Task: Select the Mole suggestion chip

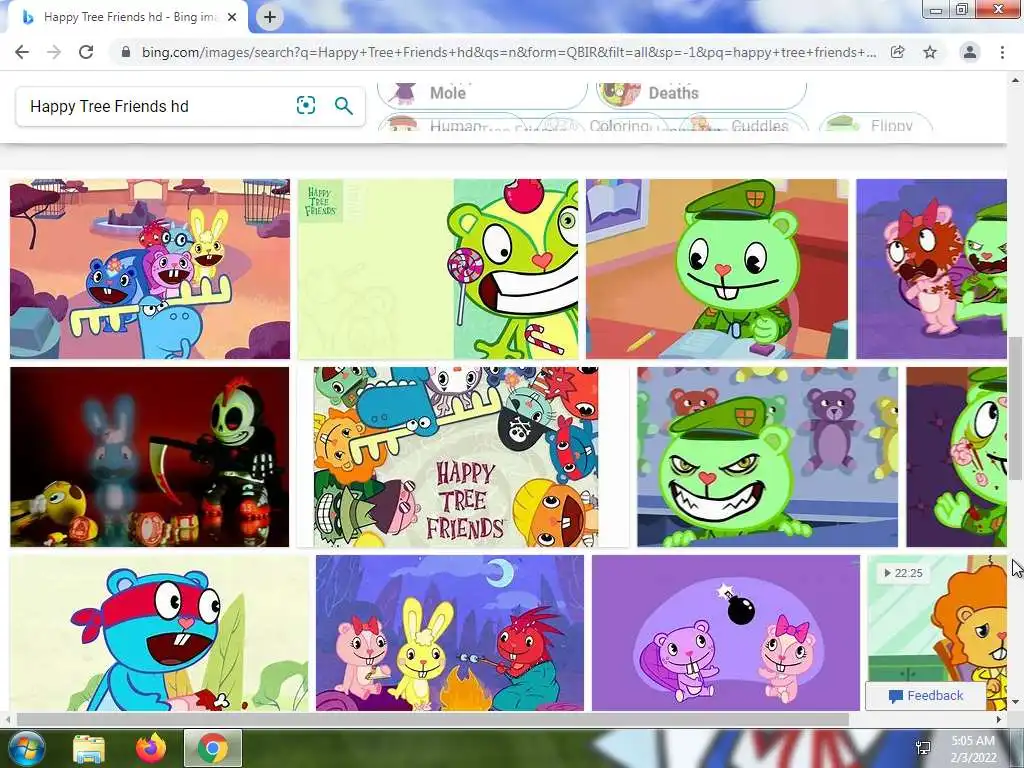Action: [482, 94]
